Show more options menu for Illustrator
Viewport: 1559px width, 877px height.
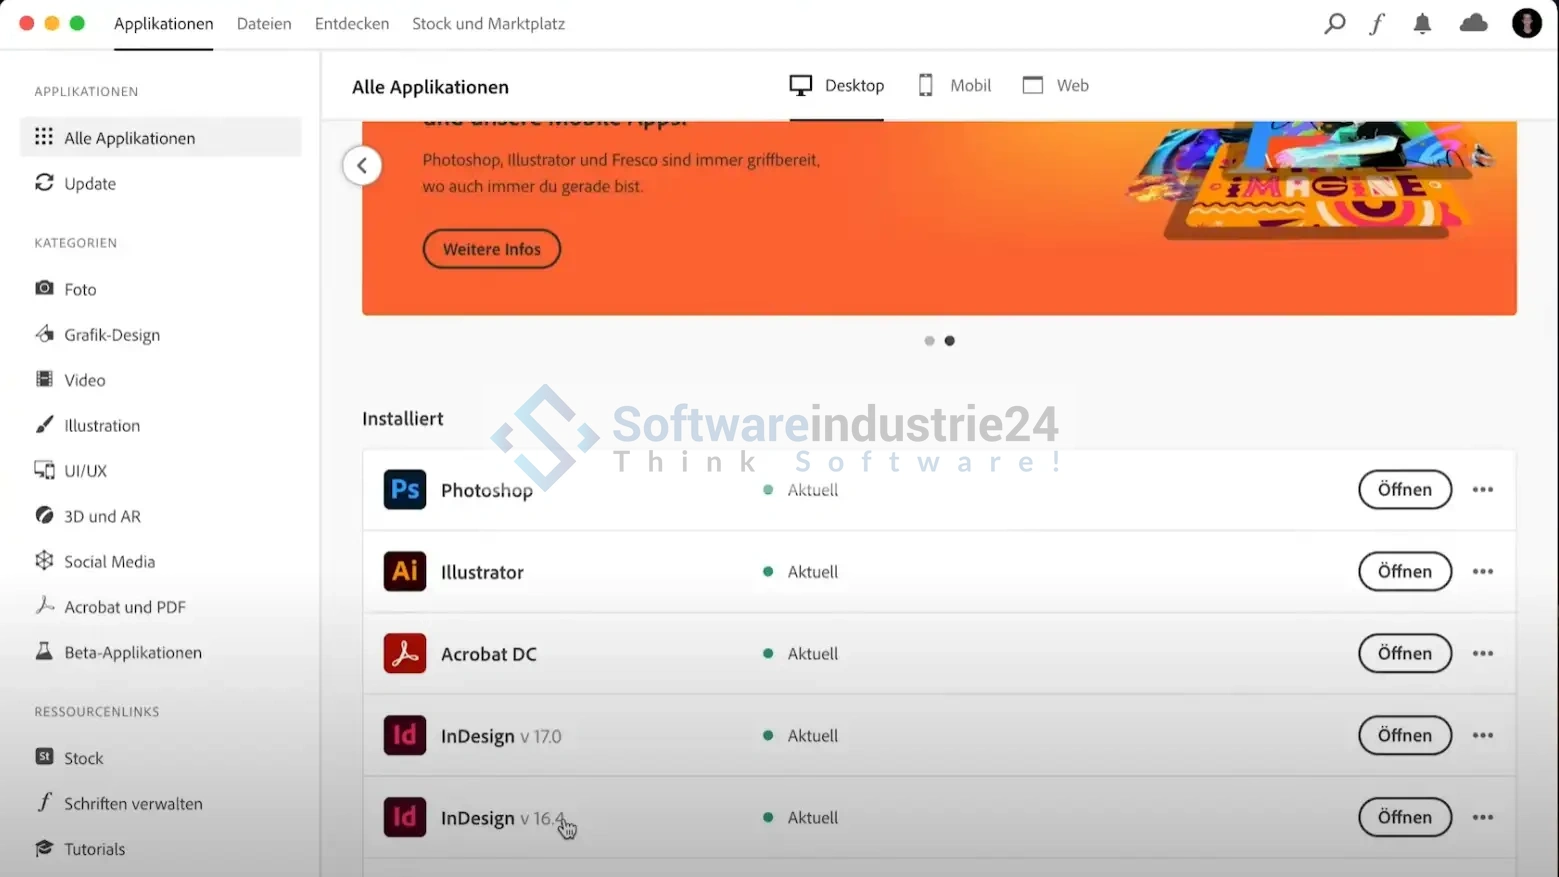coord(1482,572)
